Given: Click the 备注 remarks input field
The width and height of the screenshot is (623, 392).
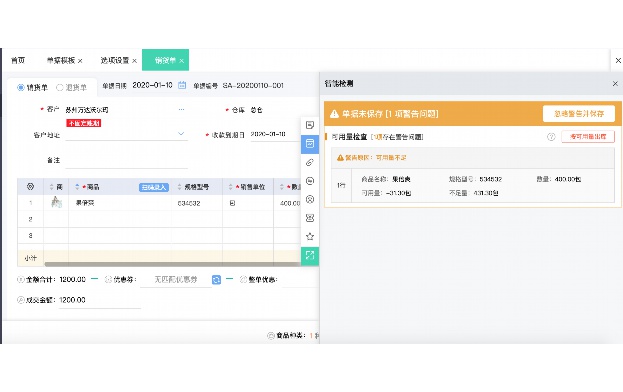Looking at the screenshot, I should pyautogui.click(x=126, y=161).
